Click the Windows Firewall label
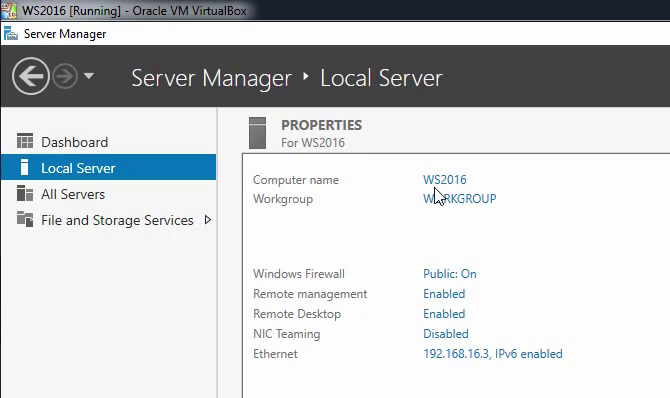The image size is (670, 398). pos(299,274)
